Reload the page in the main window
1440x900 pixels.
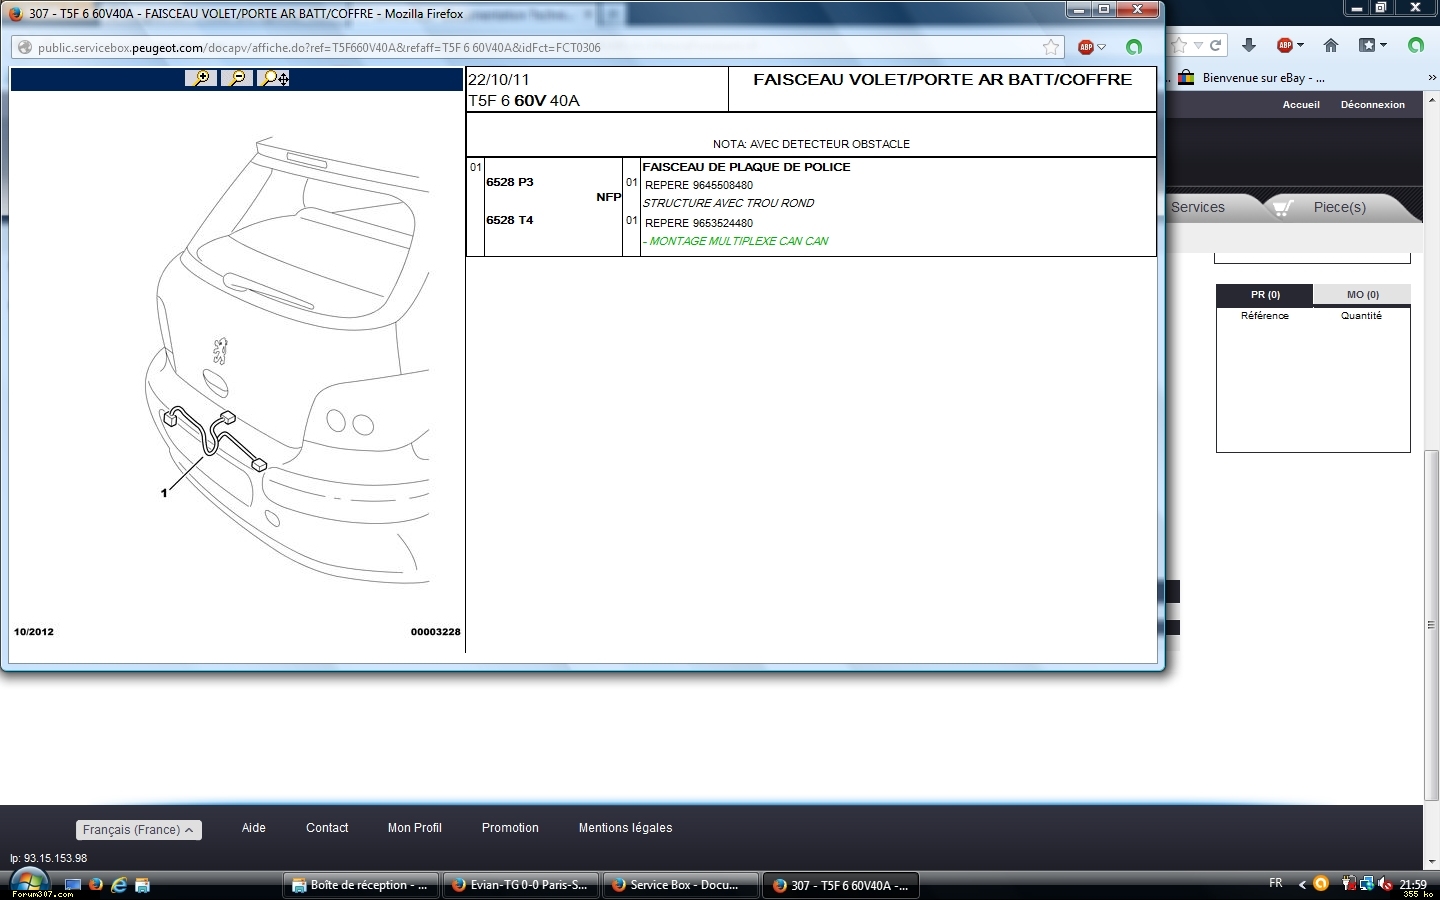(1216, 45)
